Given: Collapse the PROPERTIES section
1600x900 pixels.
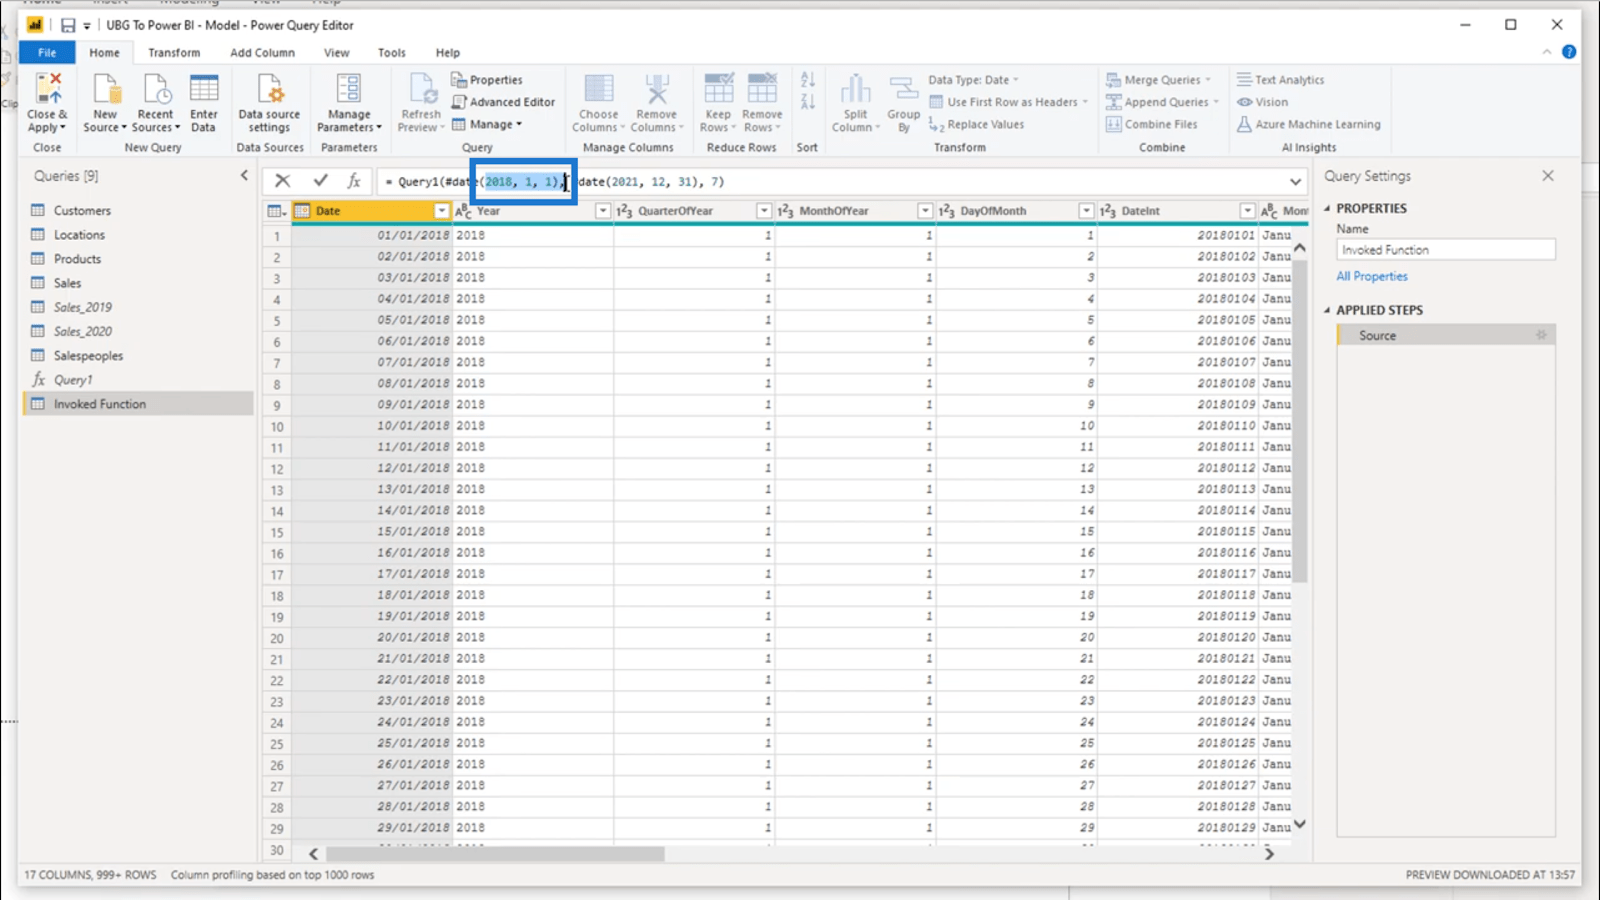Looking at the screenshot, I should tap(1327, 208).
